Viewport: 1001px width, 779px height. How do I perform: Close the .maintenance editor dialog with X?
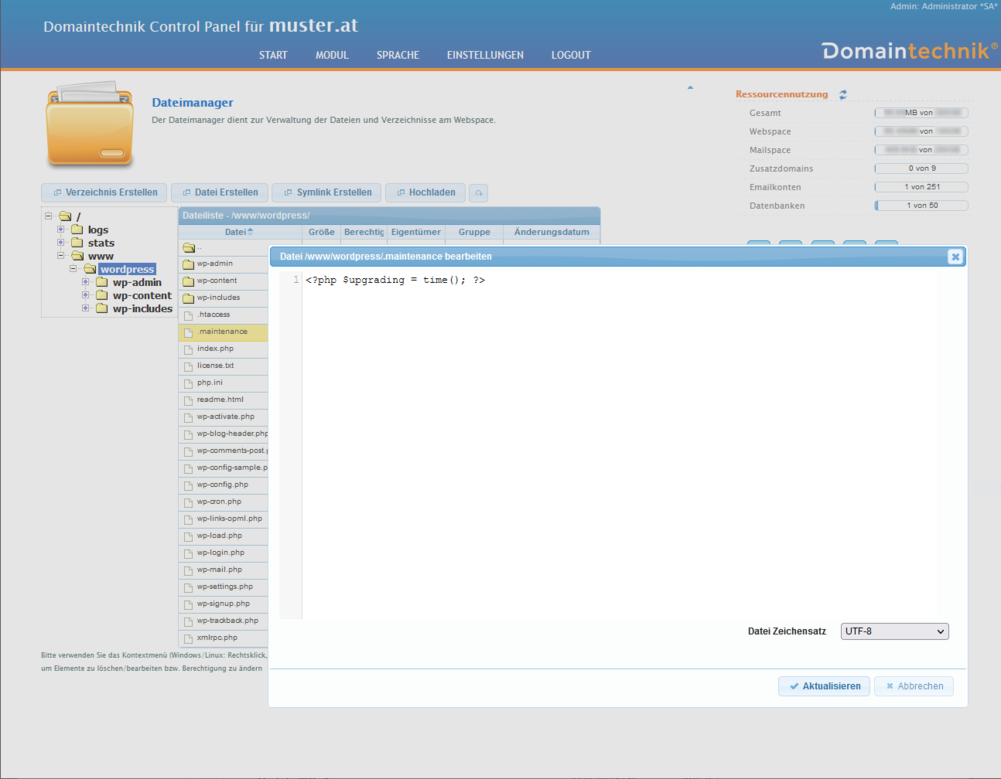955,257
